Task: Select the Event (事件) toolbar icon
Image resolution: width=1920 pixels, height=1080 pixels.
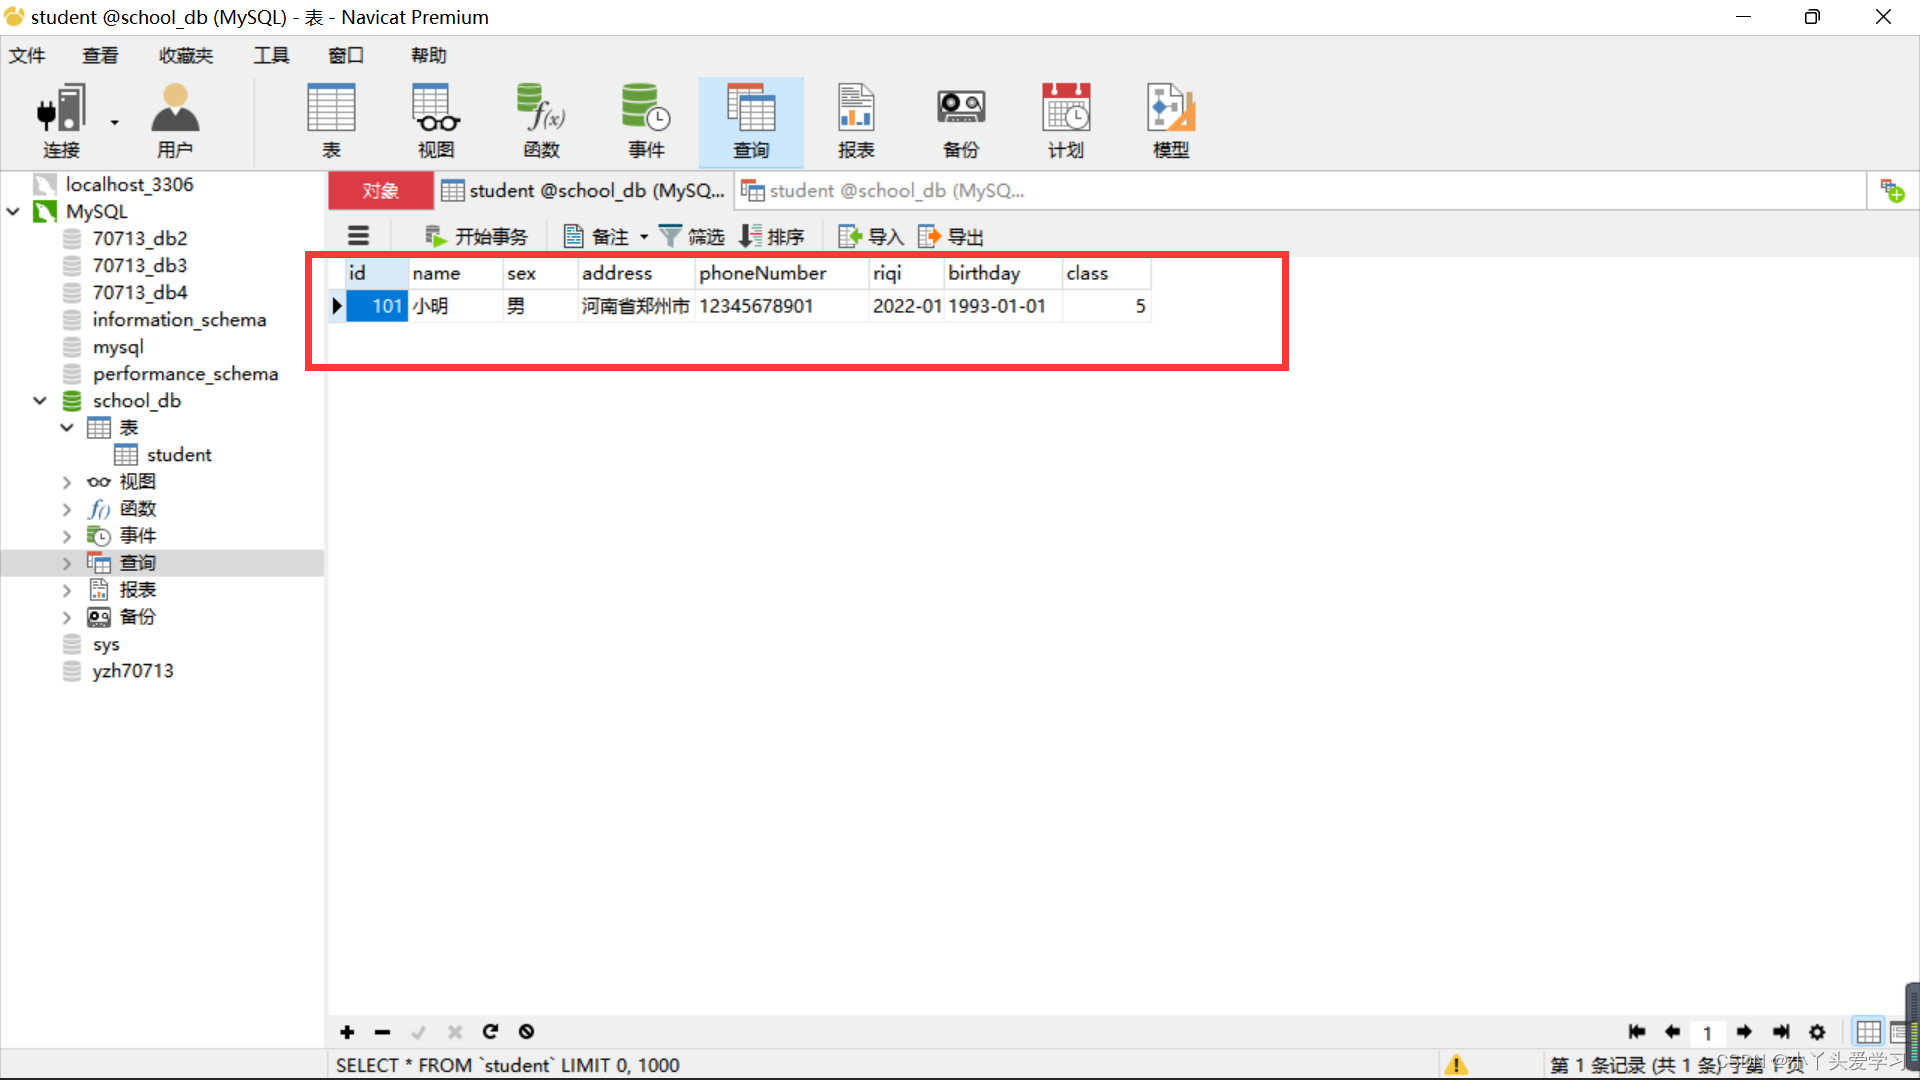Action: pyautogui.click(x=646, y=121)
